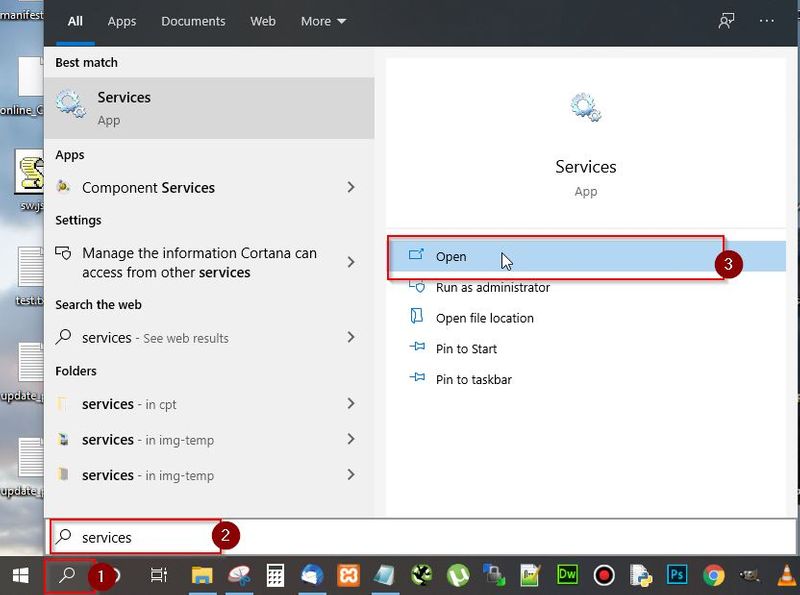Open uTorrent from the taskbar
Viewport: 800px width, 595px height.
(x=458, y=576)
